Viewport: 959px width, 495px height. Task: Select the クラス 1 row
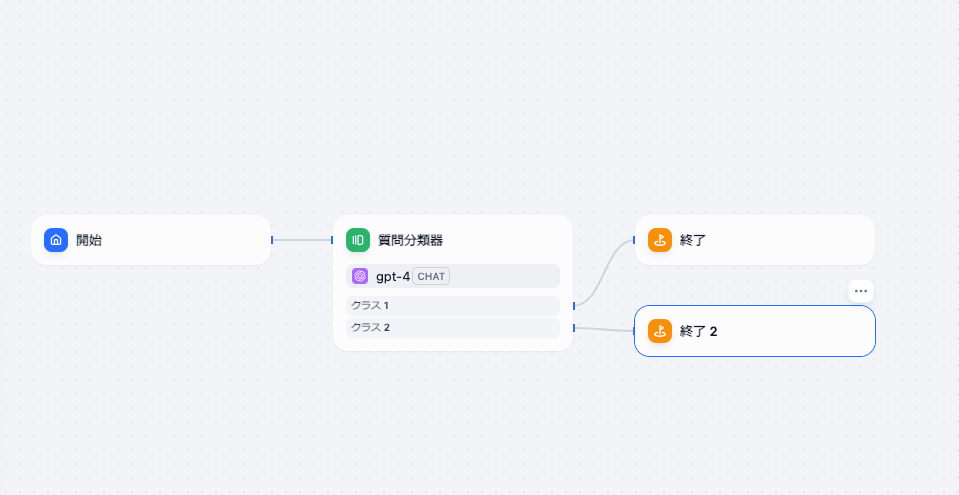[452, 305]
